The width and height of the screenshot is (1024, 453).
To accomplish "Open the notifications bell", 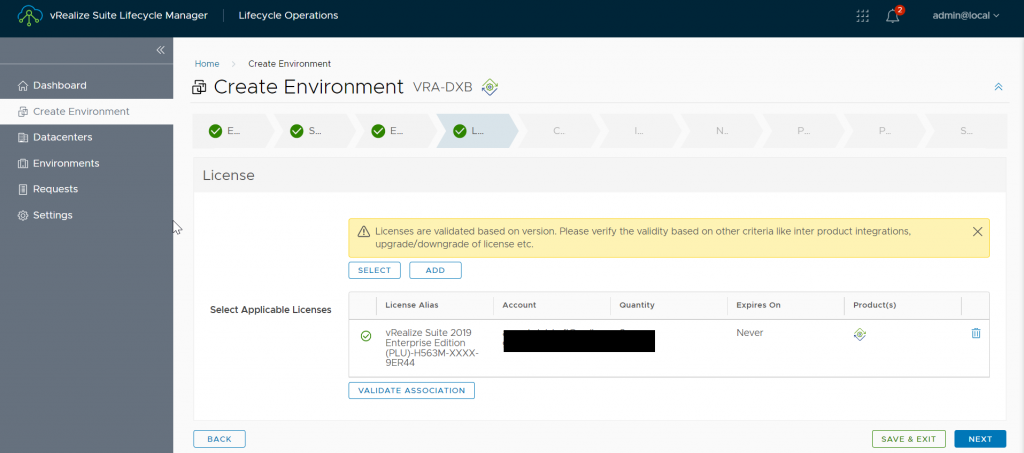I will pyautogui.click(x=893, y=16).
